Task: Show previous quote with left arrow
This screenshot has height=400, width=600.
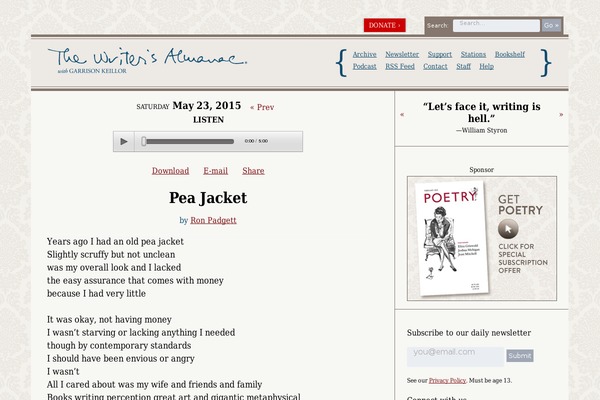Action: tap(402, 114)
